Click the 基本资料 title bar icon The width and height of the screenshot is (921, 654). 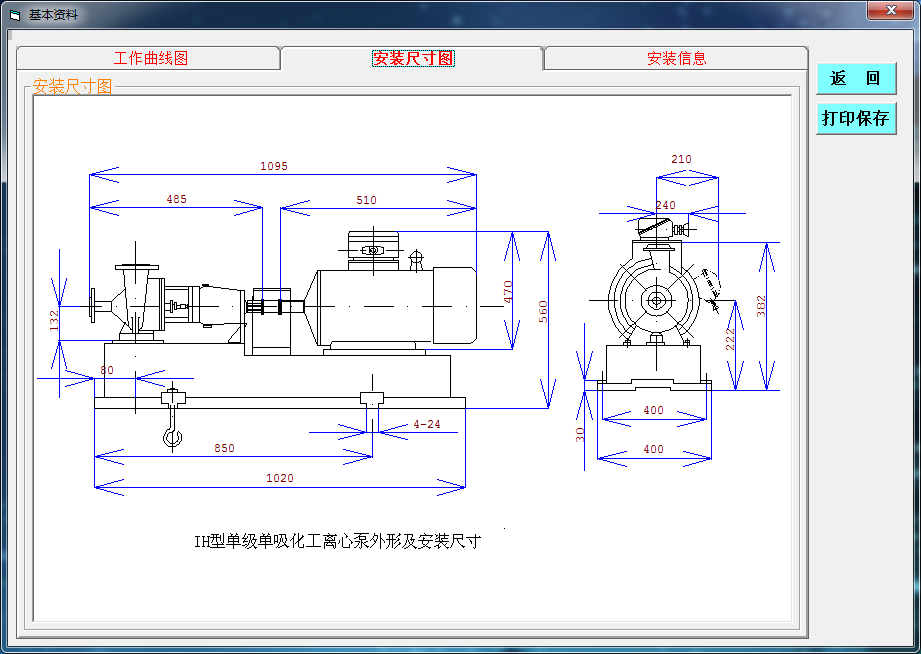[15, 15]
